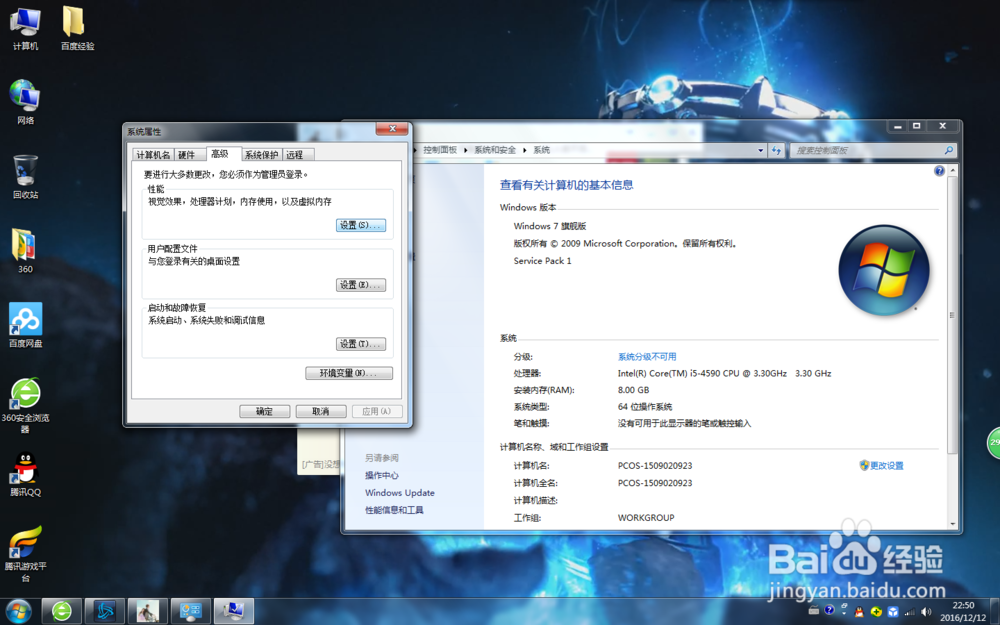Switch to the Control Panel taskbar button
1000x625 pixels.
[191, 612]
